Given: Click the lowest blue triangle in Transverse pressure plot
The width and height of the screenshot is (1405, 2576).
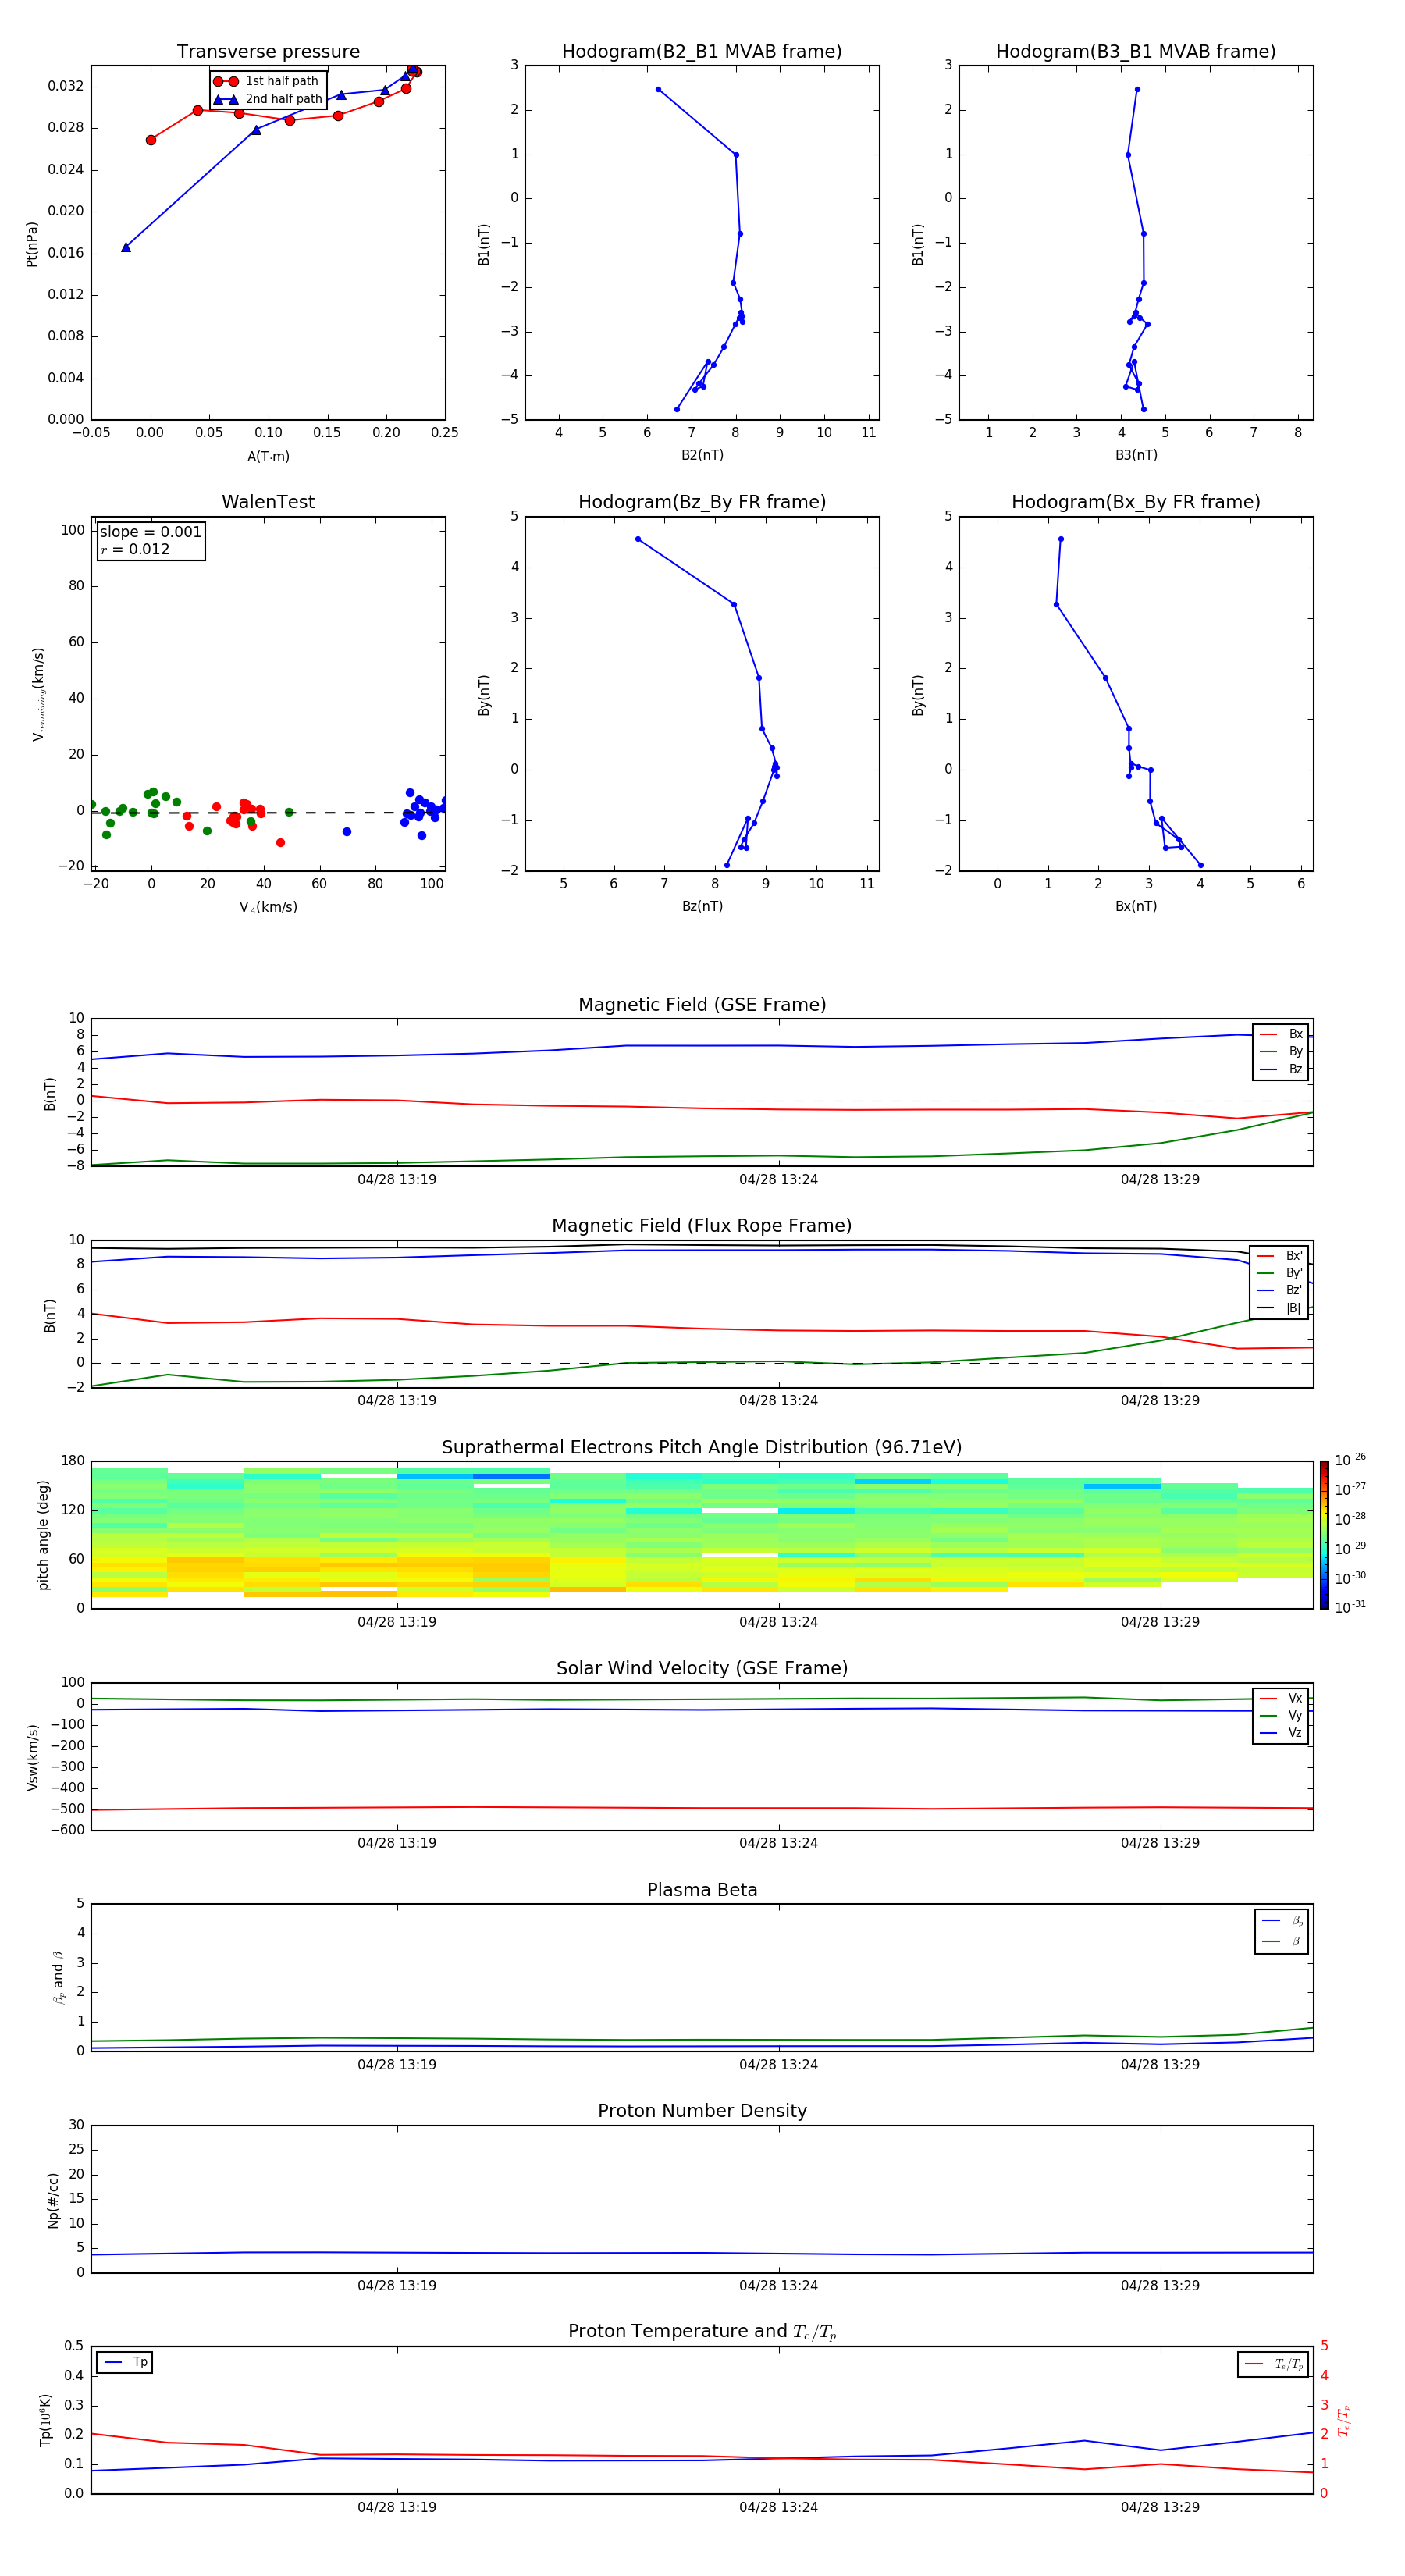Looking at the screenshot, I should coord(126,247).
